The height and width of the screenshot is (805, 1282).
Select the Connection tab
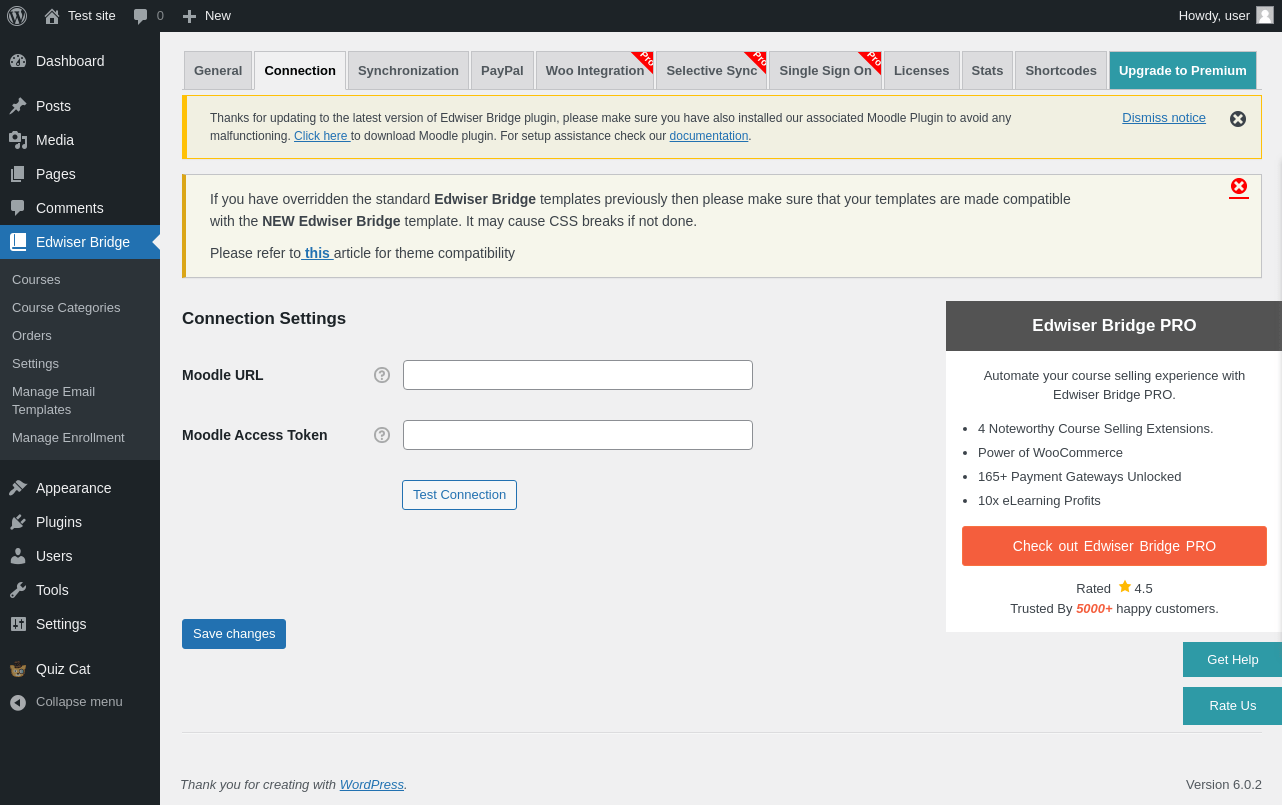[x=300, y=71]
